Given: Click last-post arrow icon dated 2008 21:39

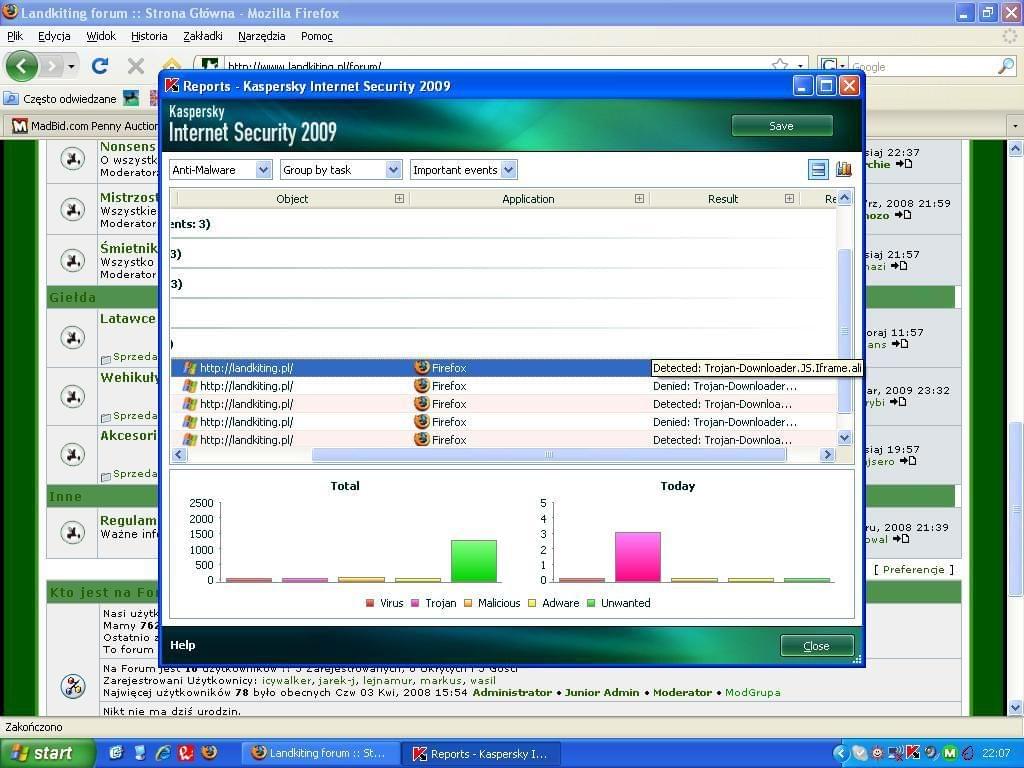Looking at the screenshot, I should point(901,539).
